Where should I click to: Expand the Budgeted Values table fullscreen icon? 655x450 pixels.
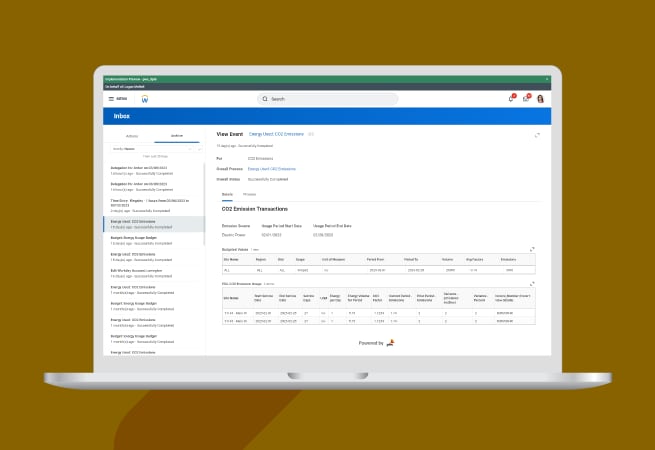[x=532, y=249]
